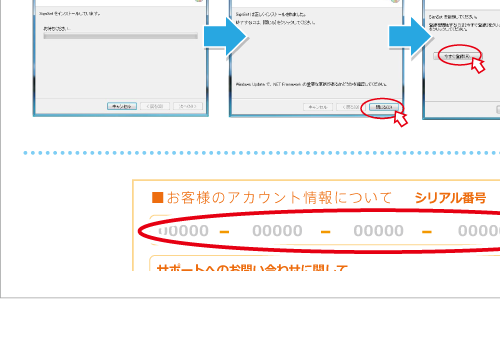Screen dimensions: 500x360
Task: Click the first serial number block 00000
Action: [x=183, y=231]
